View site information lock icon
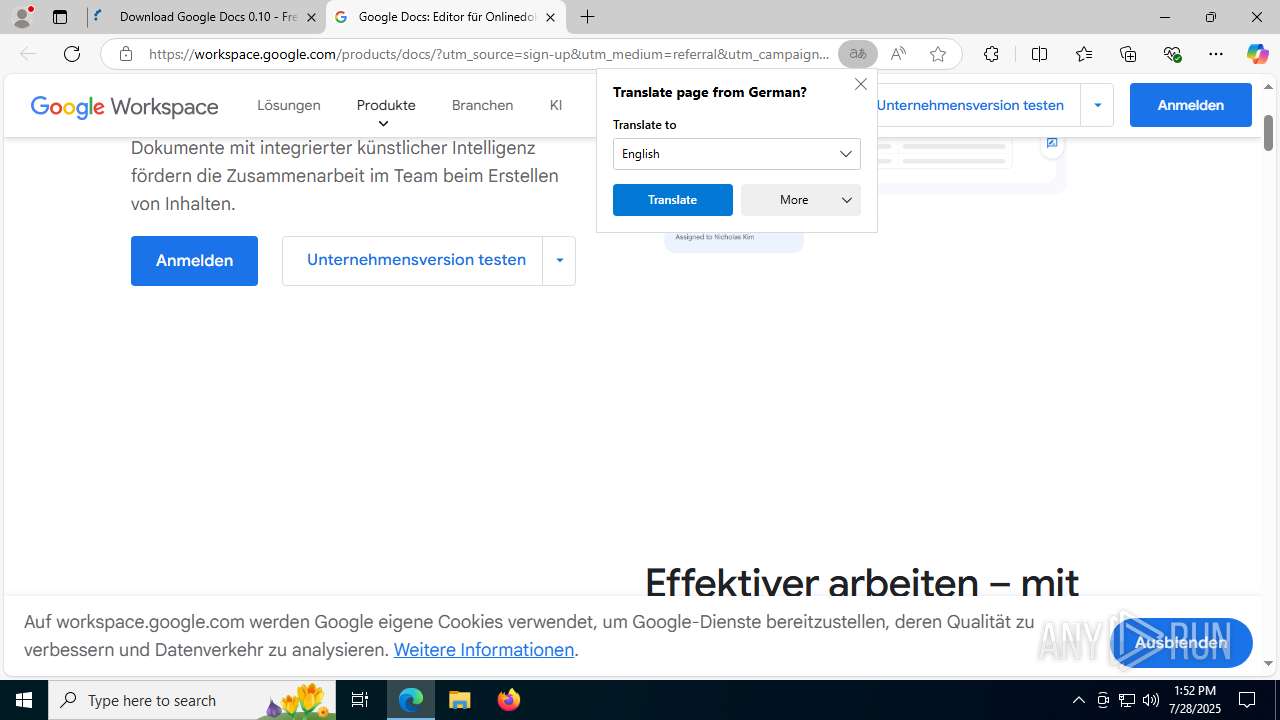 [125, 54]
